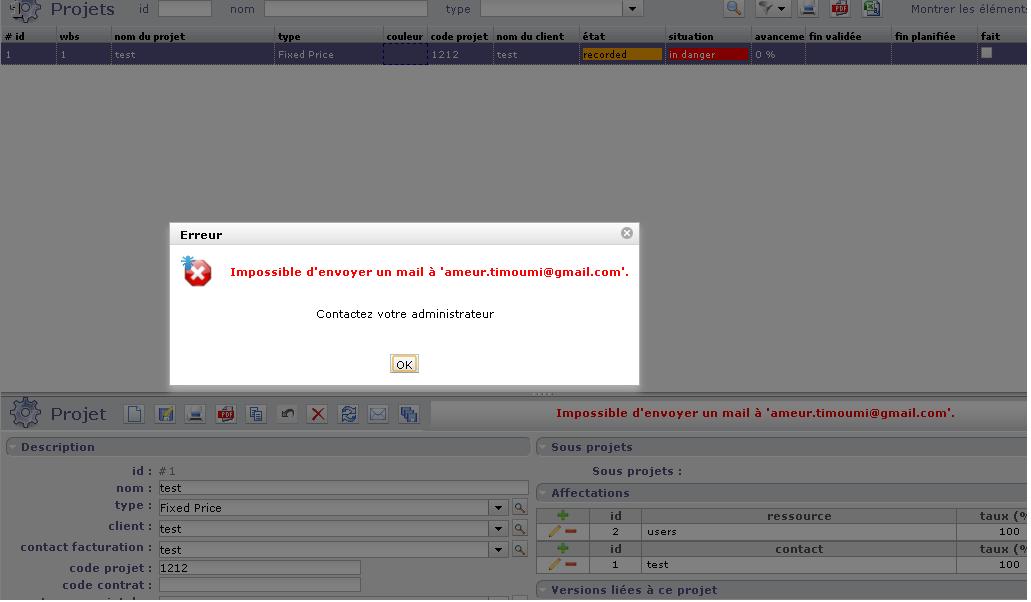The image size is (1031, 602).
Task: Open the contact facturation dropdown arrow
Action: click(x=498, y=550)
